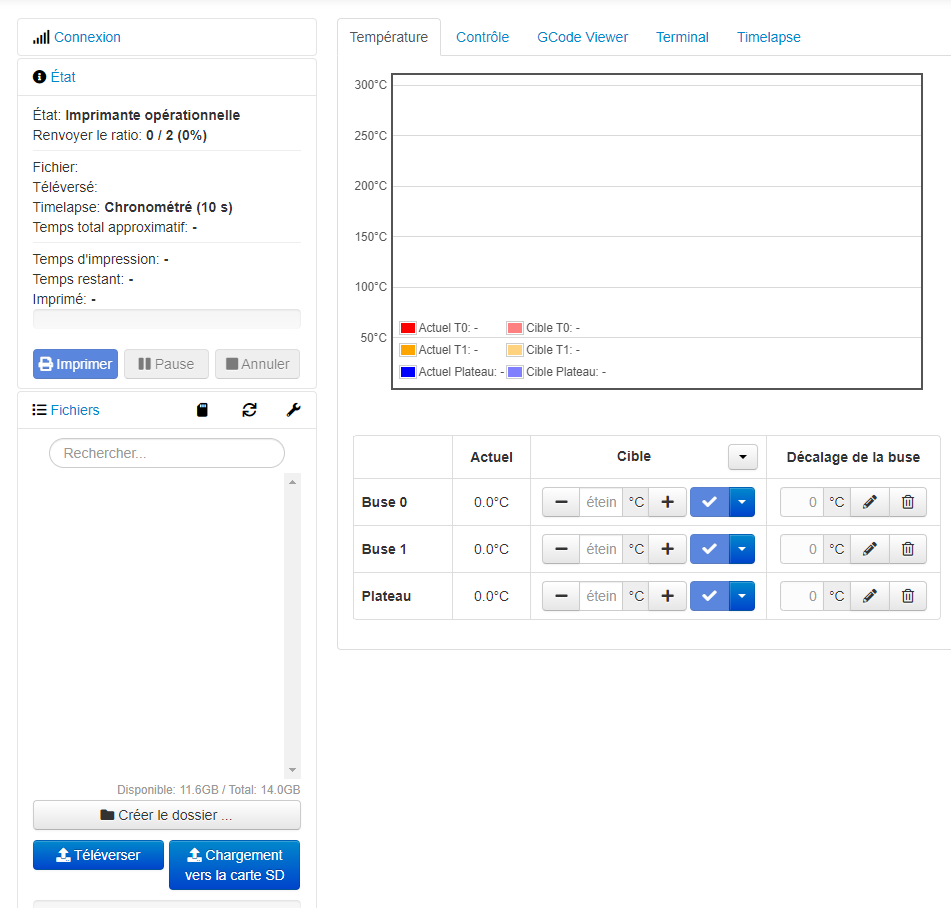Click Buse 0 target temperature field

[601, 502]
